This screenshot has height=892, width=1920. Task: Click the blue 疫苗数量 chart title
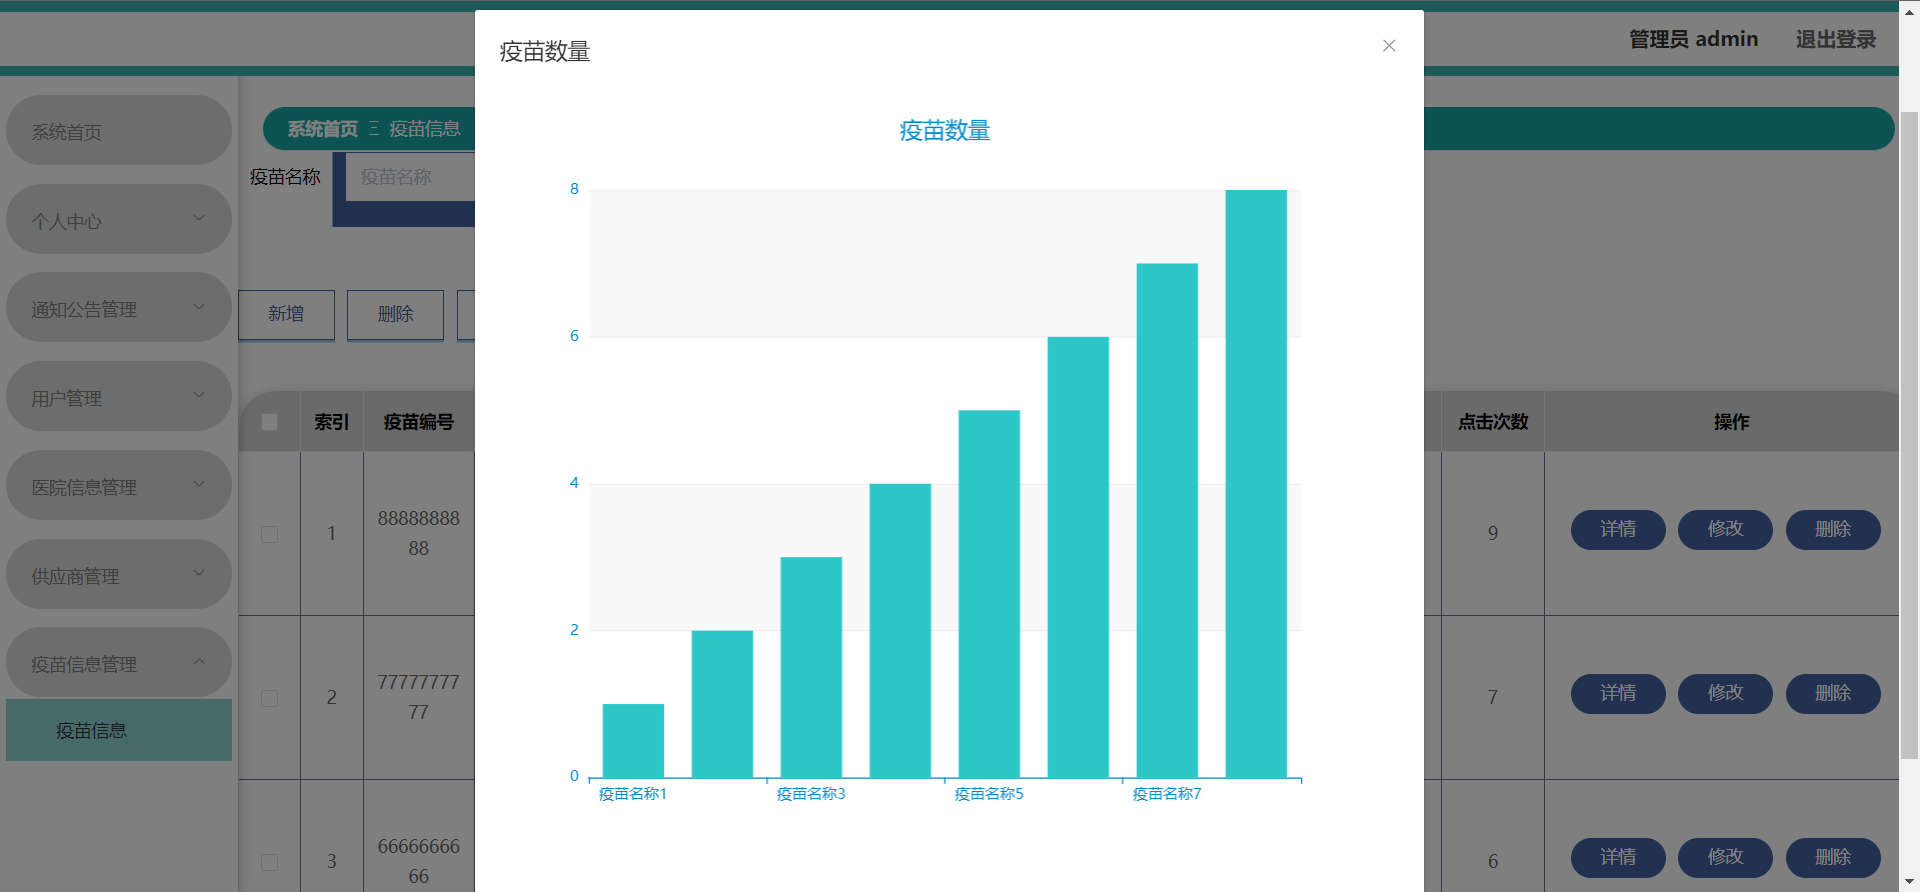click(x=944, y=131)
